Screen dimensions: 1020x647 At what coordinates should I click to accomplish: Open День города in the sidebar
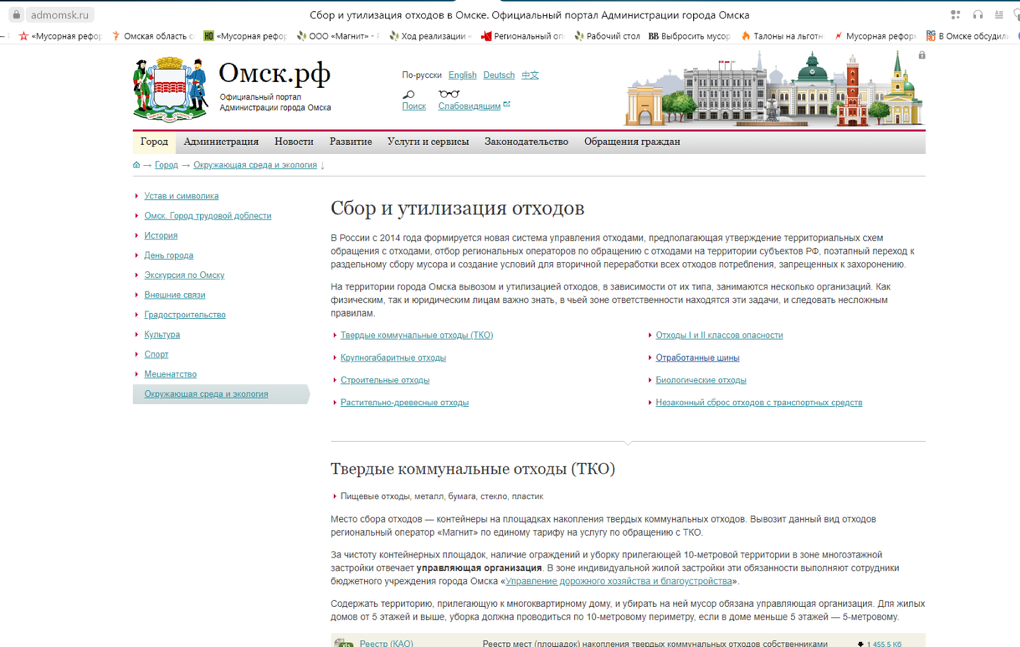click(168, 256)
